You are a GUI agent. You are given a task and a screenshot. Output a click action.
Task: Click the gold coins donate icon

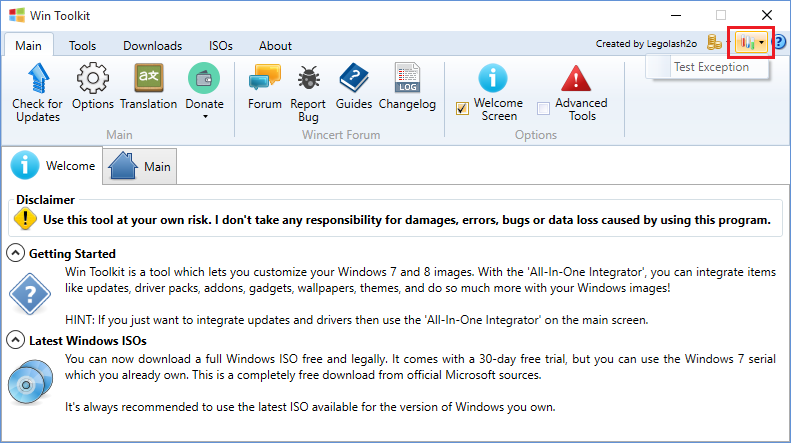click(714, 42)
